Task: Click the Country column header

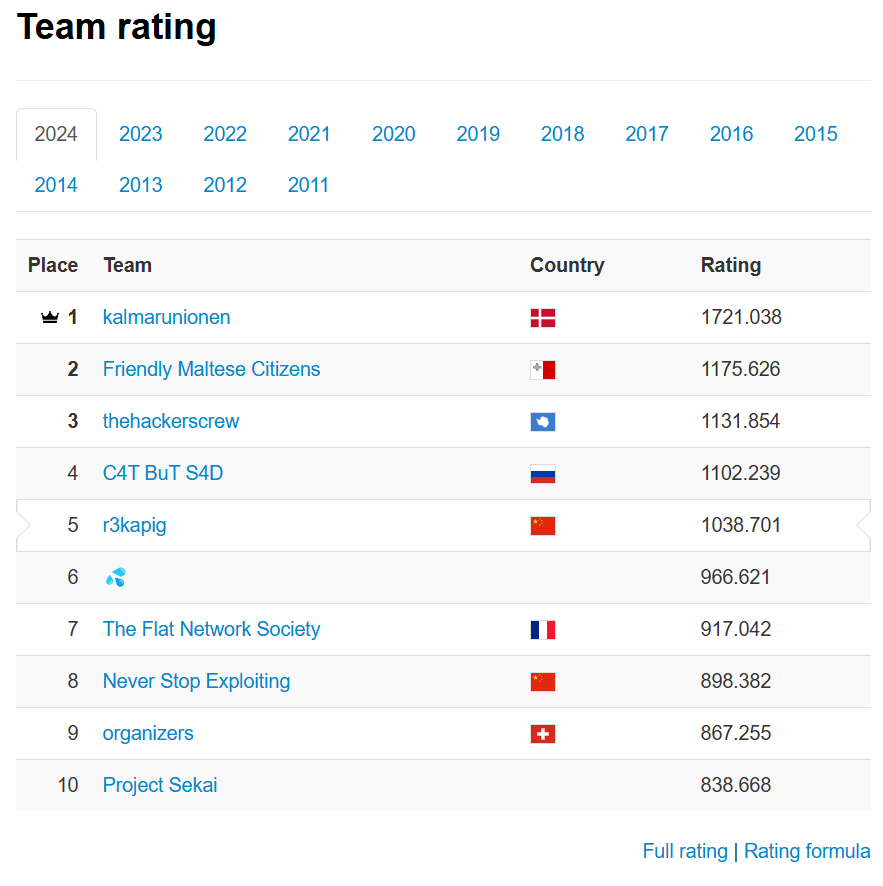Action: pos(567,266)
